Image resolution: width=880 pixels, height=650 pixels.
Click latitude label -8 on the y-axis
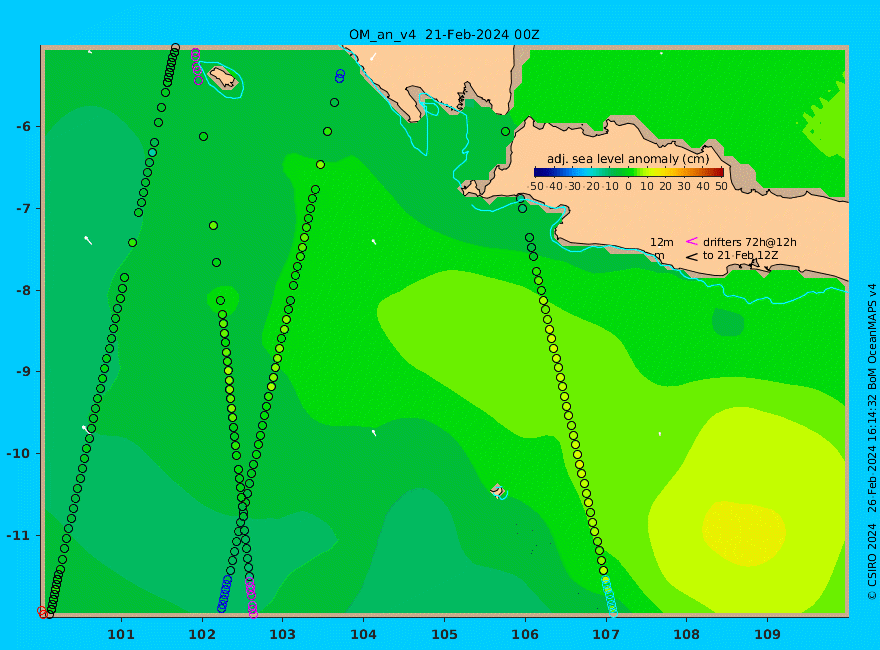click(x=24, y=291)
